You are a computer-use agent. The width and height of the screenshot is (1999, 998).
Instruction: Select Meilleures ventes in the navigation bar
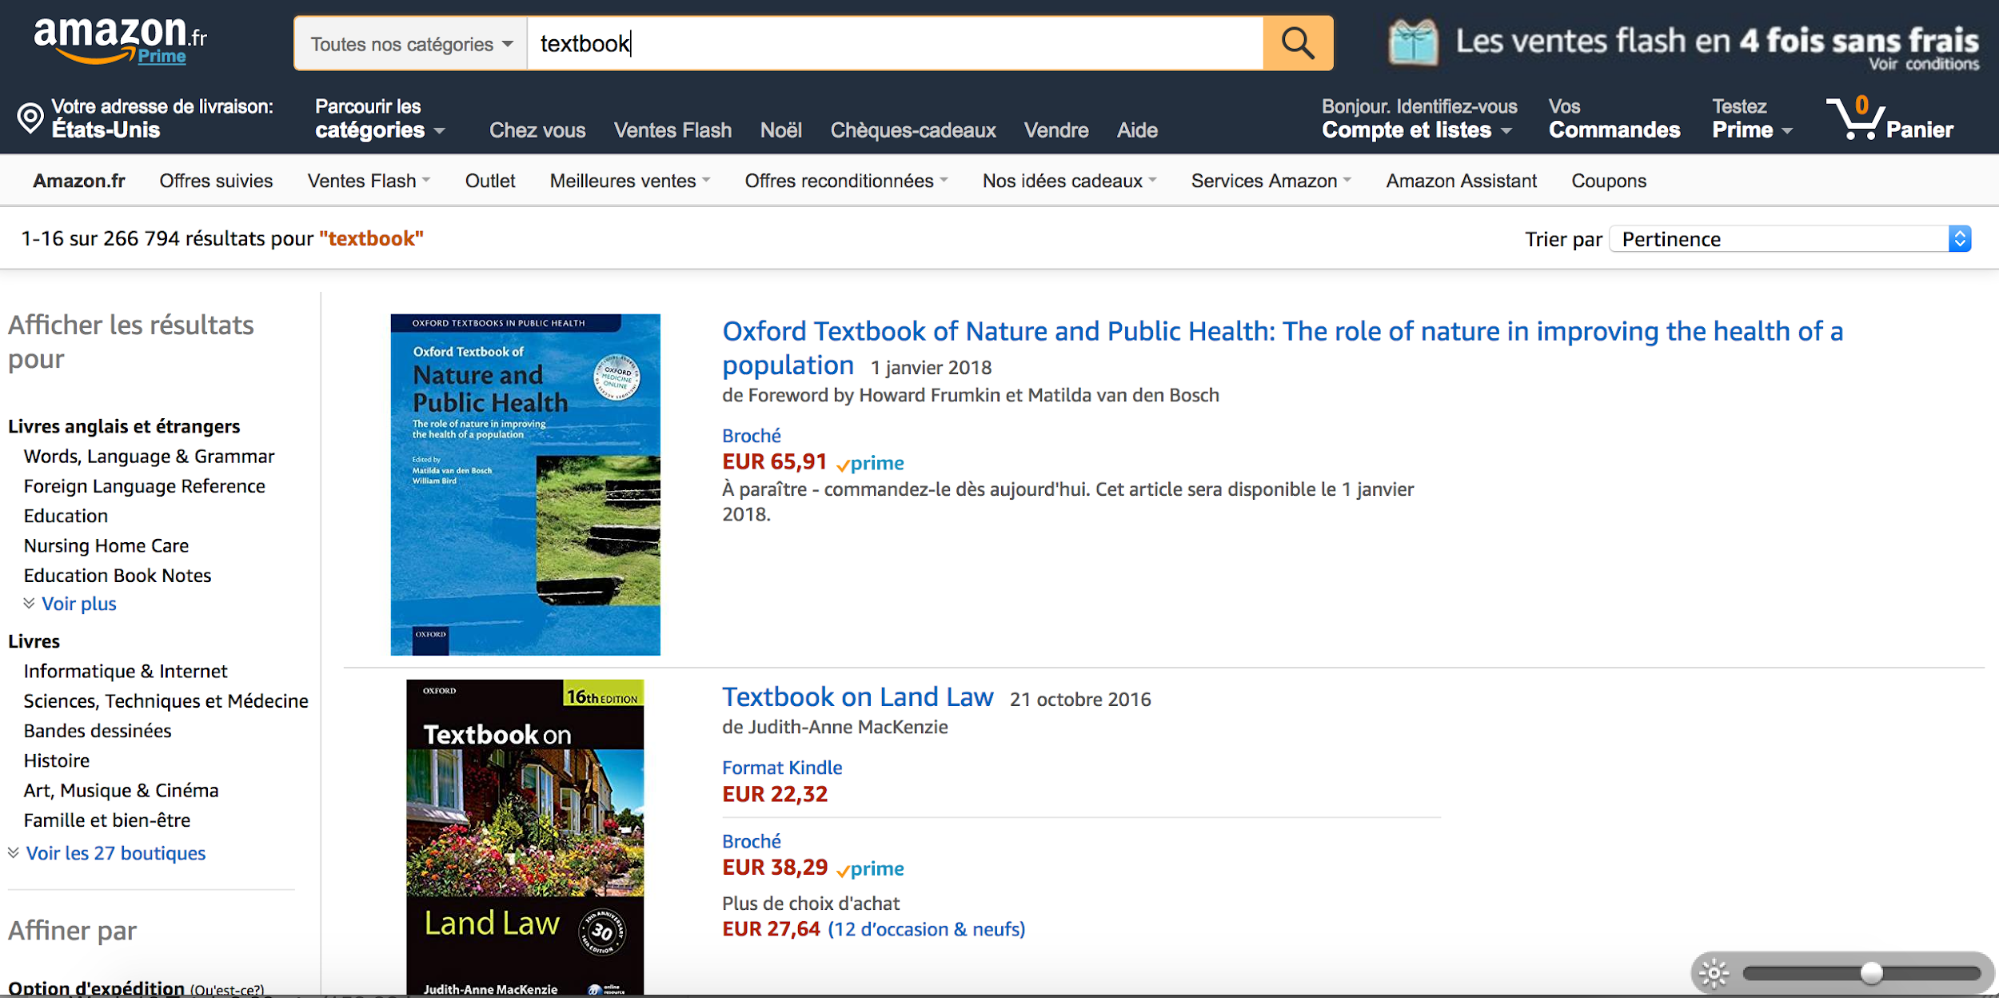[x=621, y=180]
